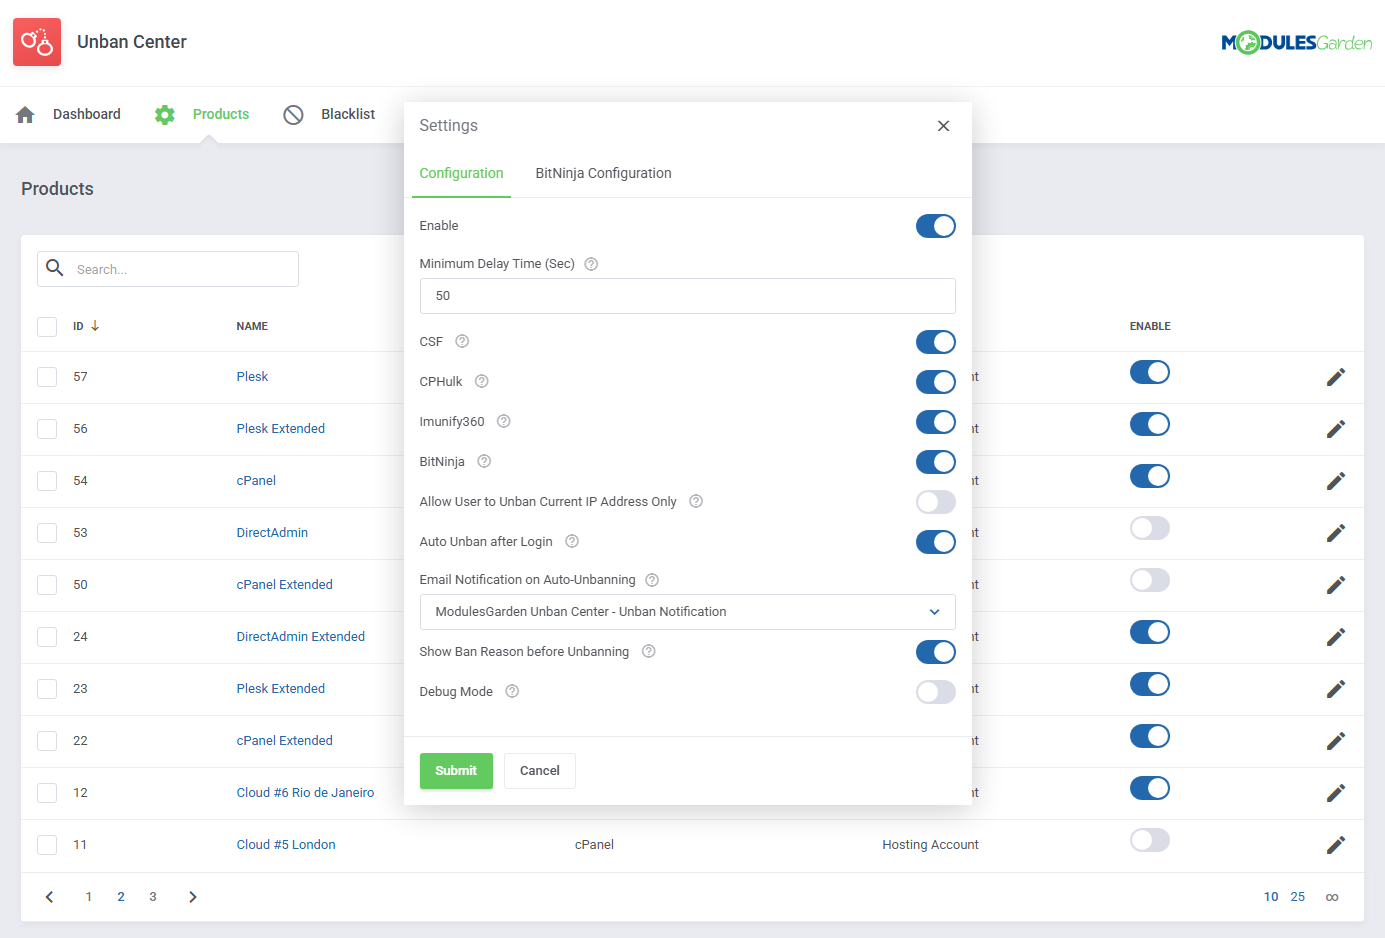The height and width of the screenshot is (938, 1385).
Task: Disable the CSF toggle
Action: tap(935, 342)
